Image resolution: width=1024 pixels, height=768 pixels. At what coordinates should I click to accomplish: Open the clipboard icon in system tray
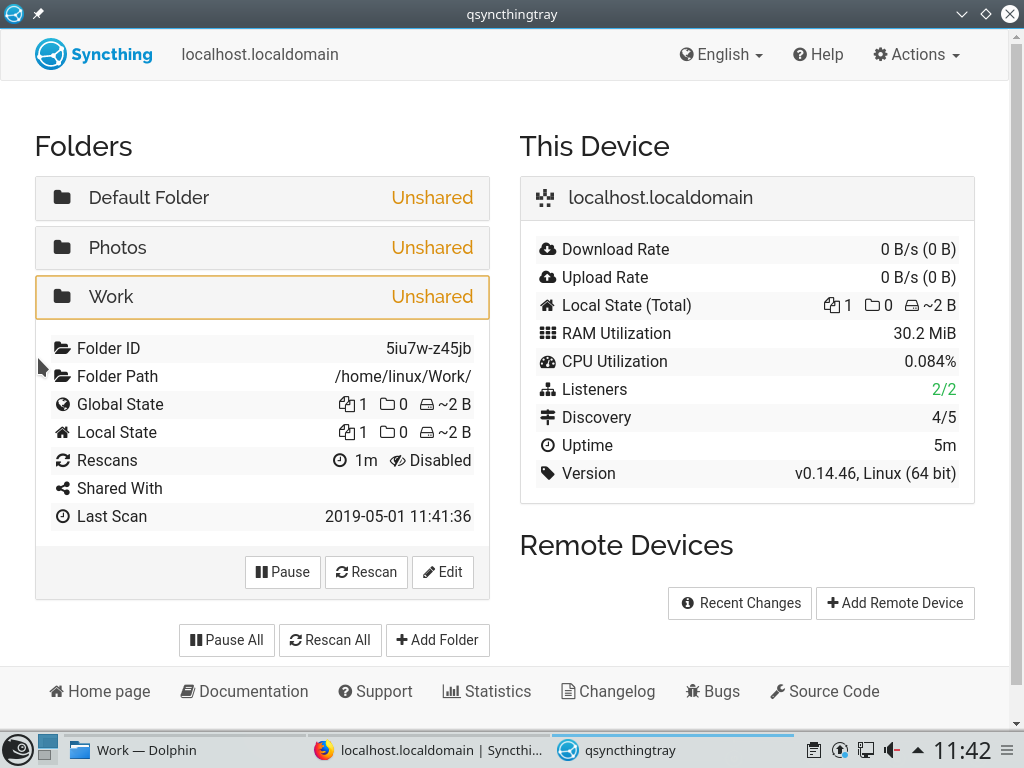[814, 750]
